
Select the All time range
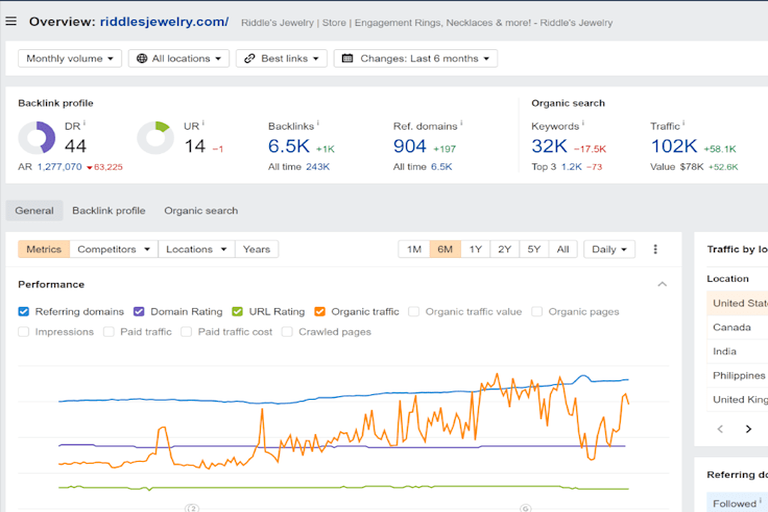coord(563,249)
